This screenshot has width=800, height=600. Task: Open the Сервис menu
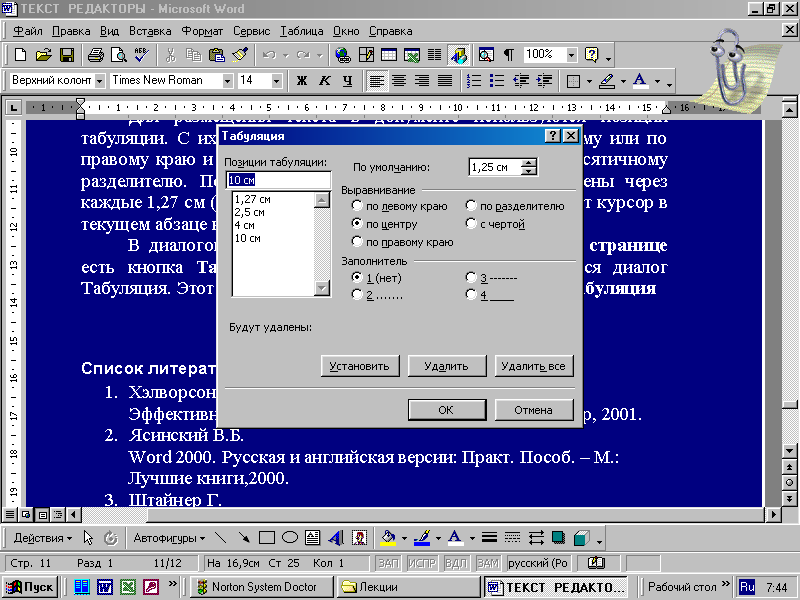coord(252,31)
